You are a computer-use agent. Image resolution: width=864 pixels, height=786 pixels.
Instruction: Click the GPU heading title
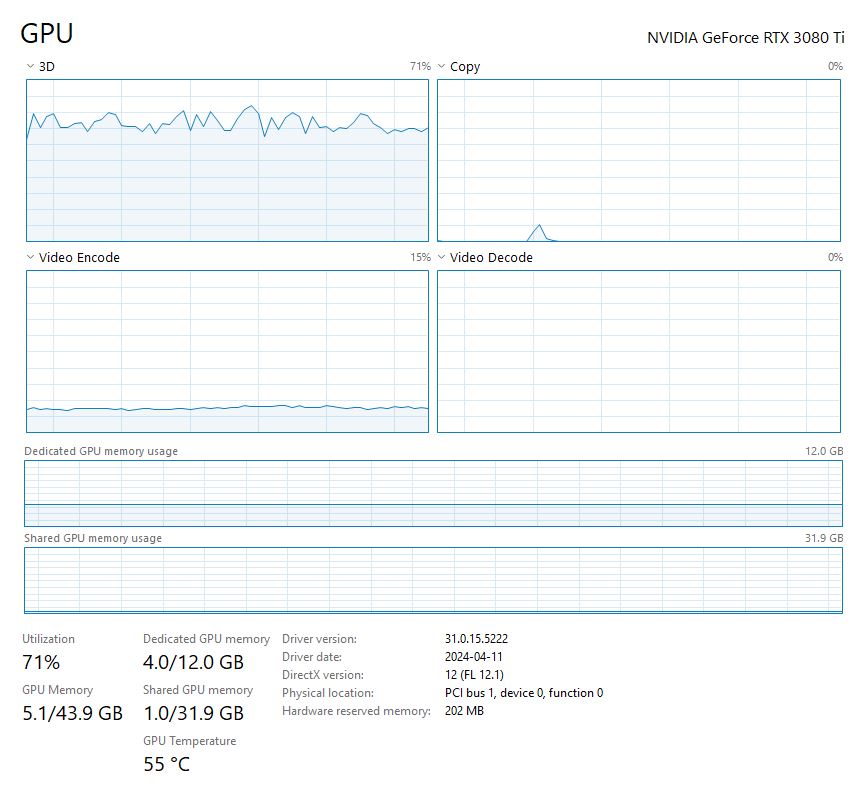tap(47, 33)
